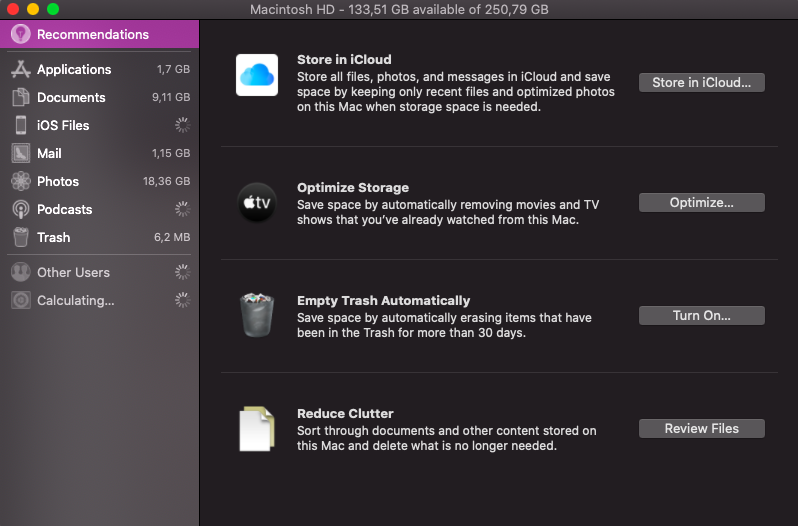Open the Documents category in sidebar
Viewport: 798px width, 526px height.
coord(71,97)
